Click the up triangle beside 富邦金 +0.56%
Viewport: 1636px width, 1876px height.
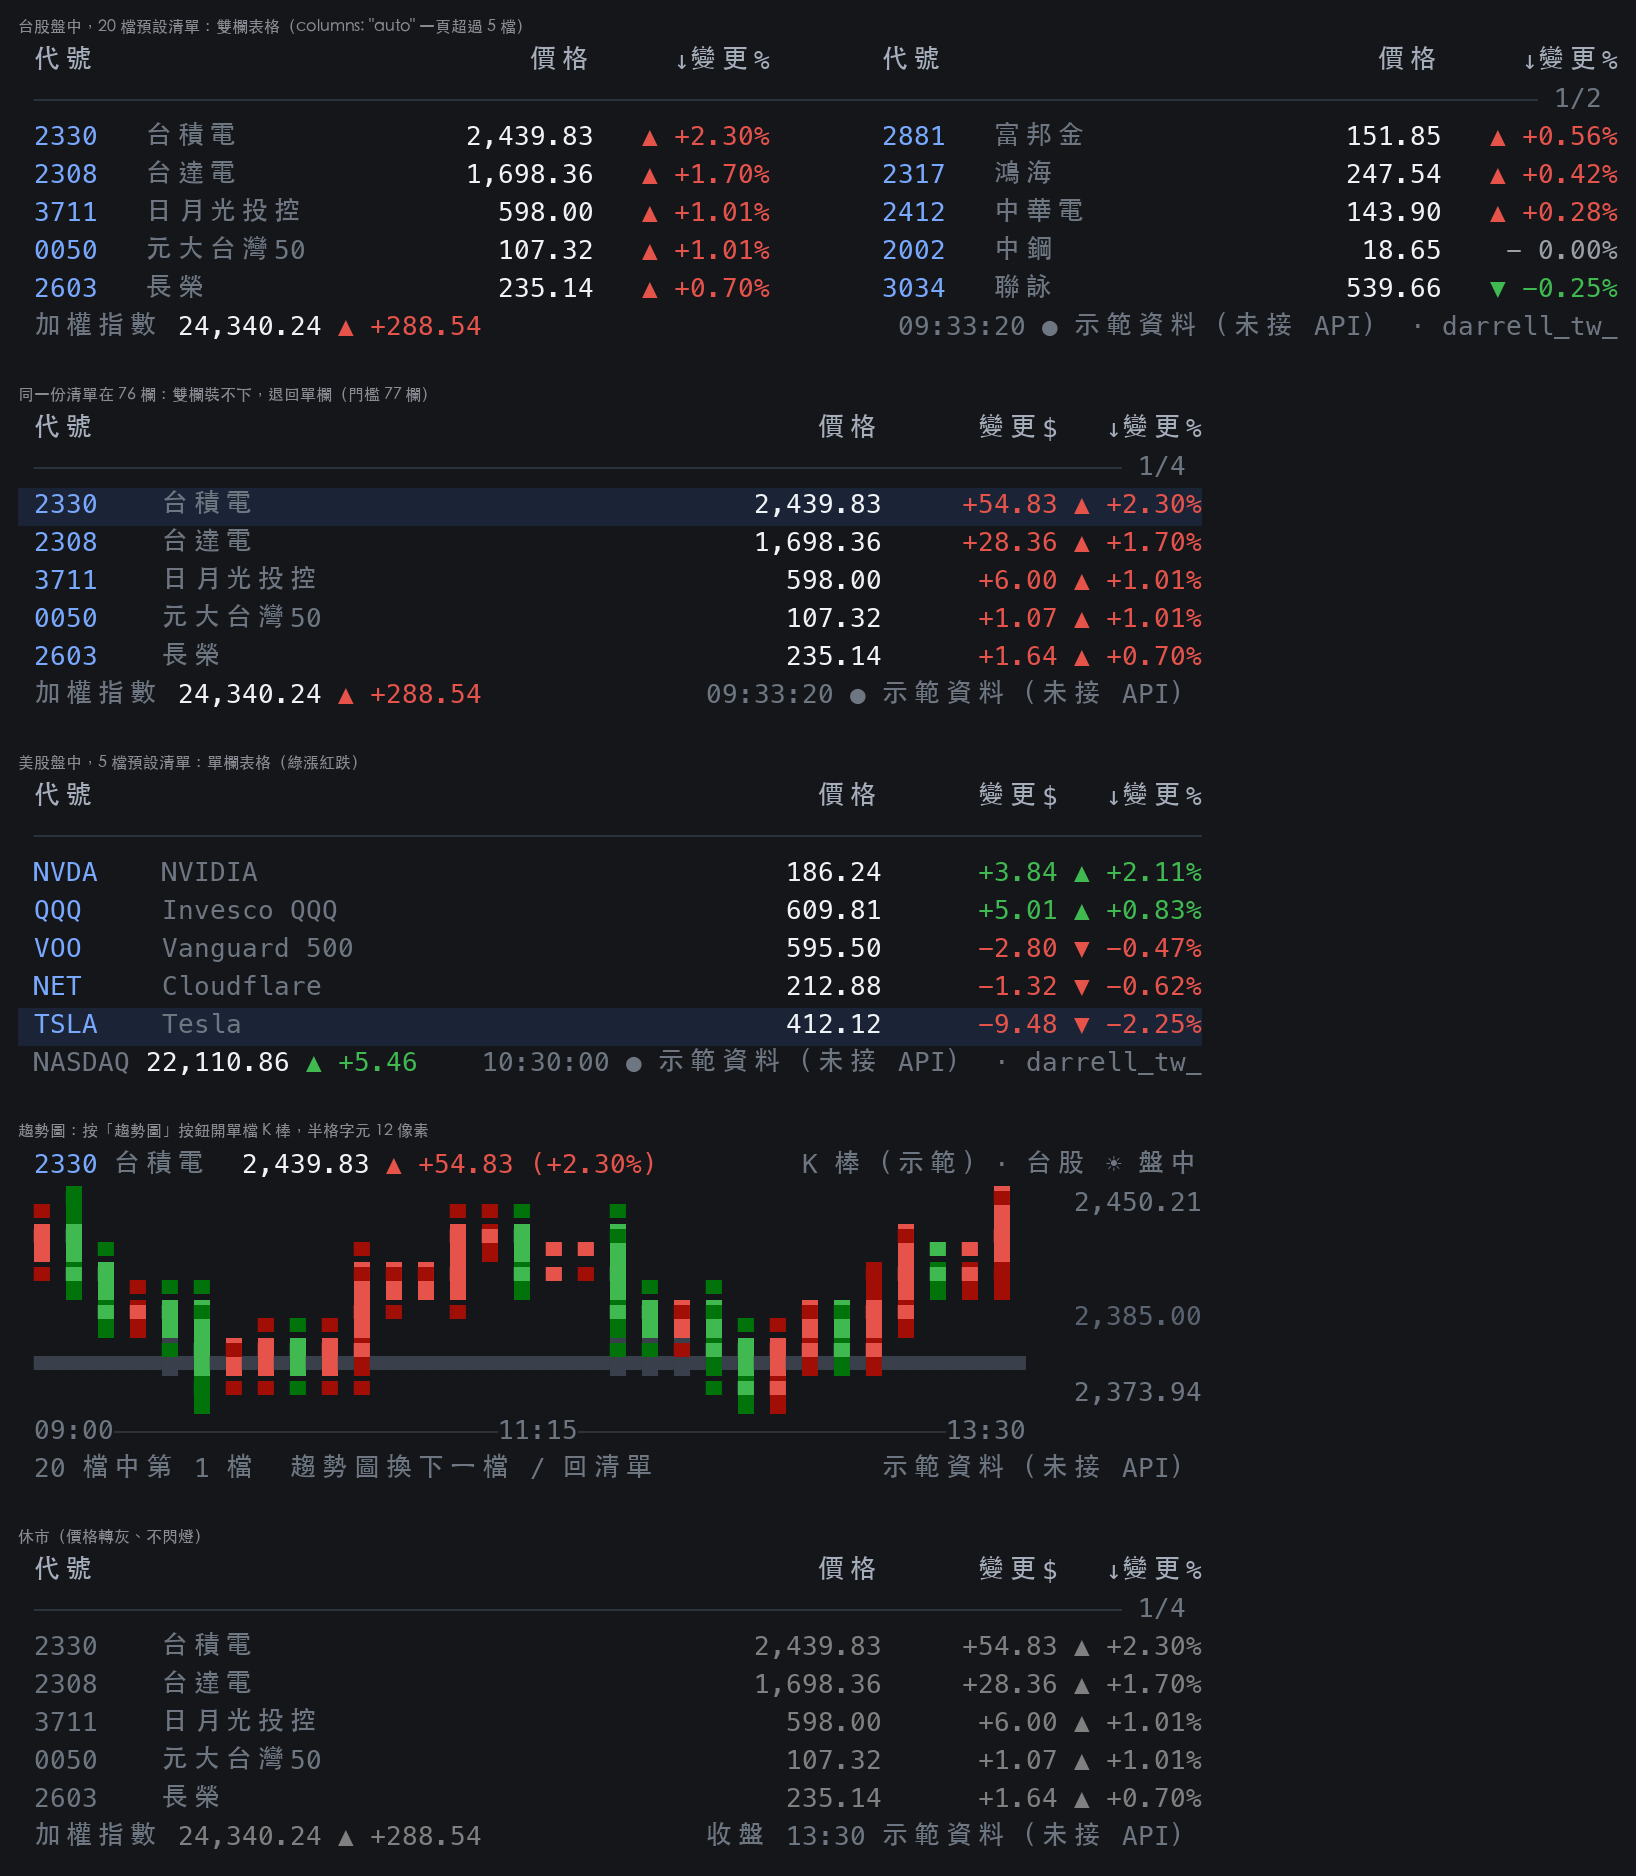coord(1497,137)
